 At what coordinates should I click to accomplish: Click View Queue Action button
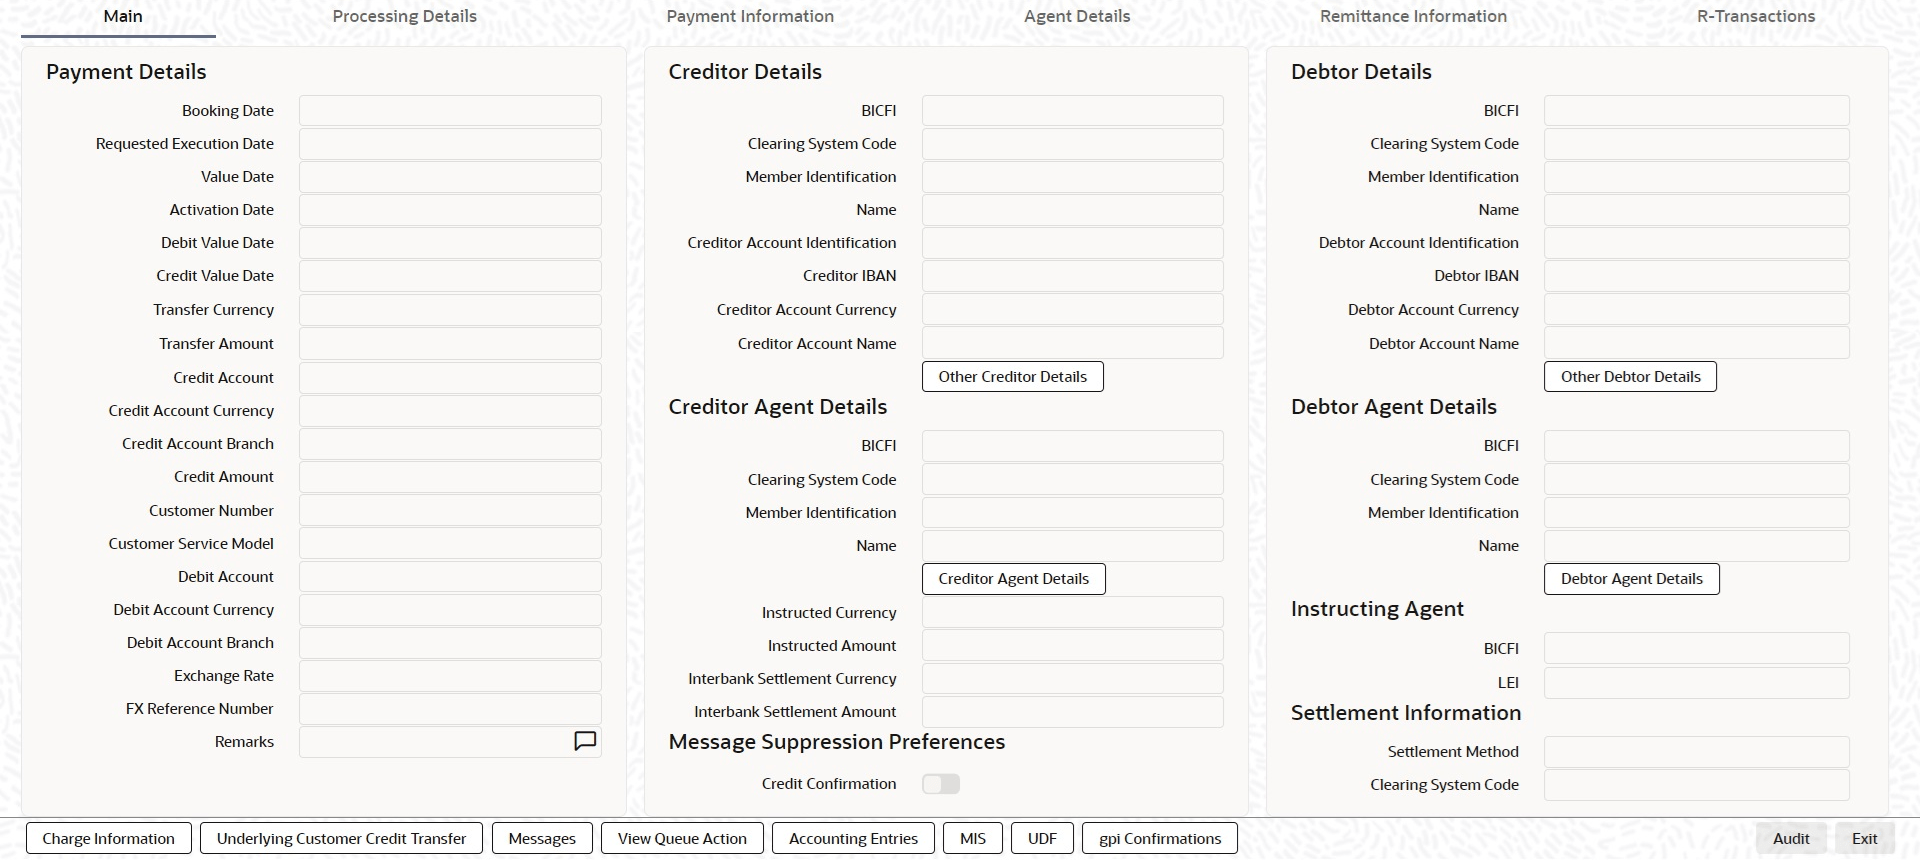[x=682, y=838]
